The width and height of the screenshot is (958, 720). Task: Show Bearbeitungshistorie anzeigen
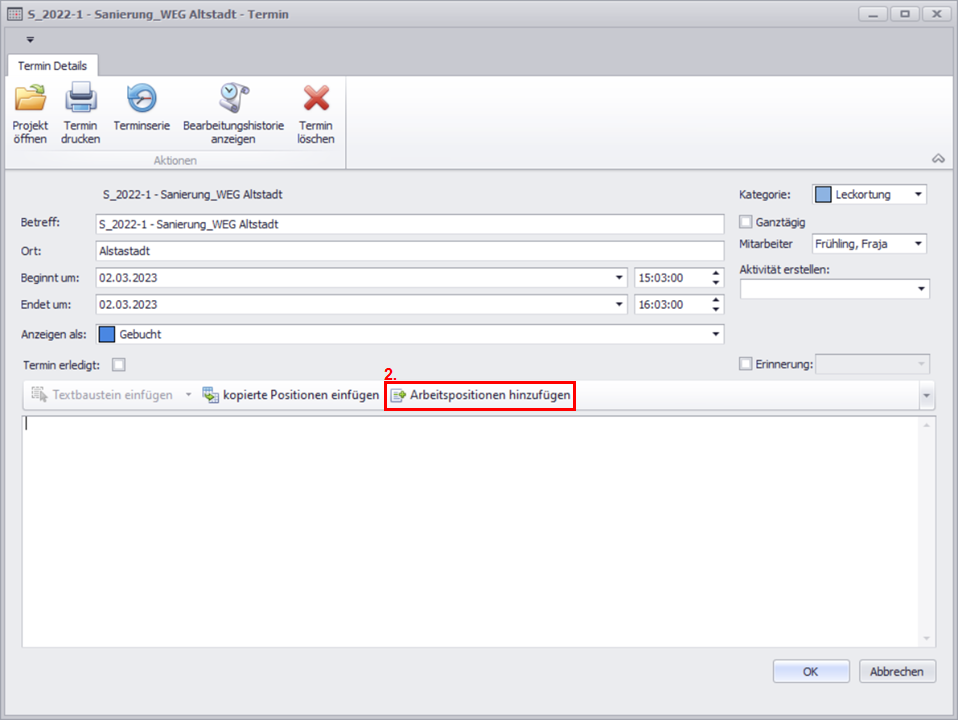233,100
